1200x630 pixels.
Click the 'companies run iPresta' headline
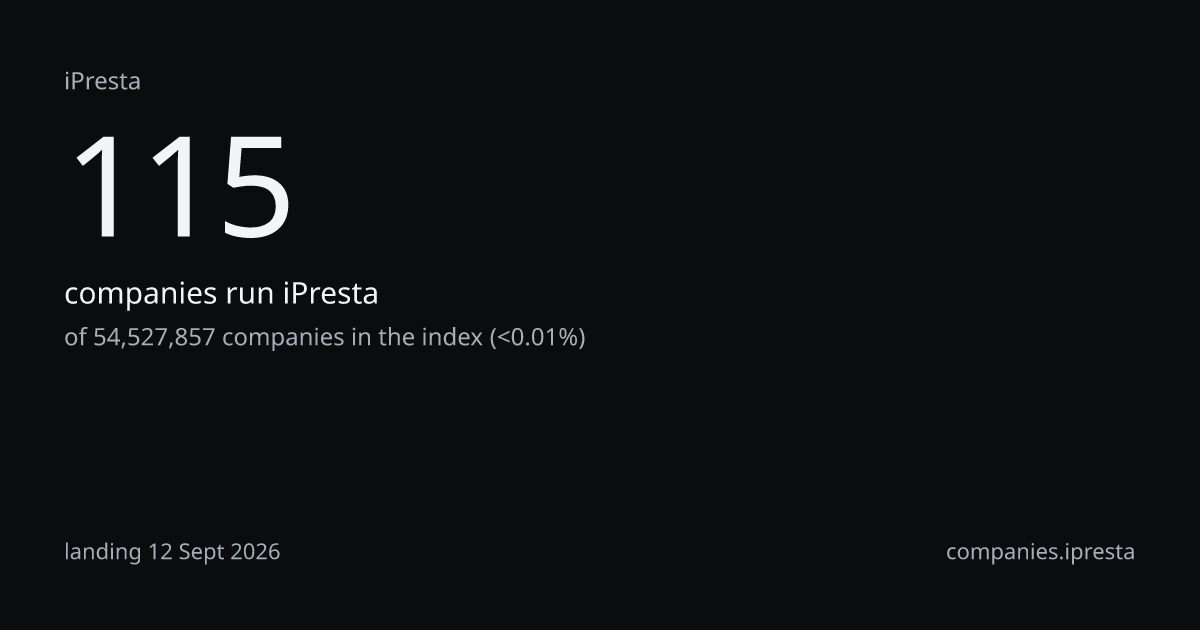[x=221, y=295]
